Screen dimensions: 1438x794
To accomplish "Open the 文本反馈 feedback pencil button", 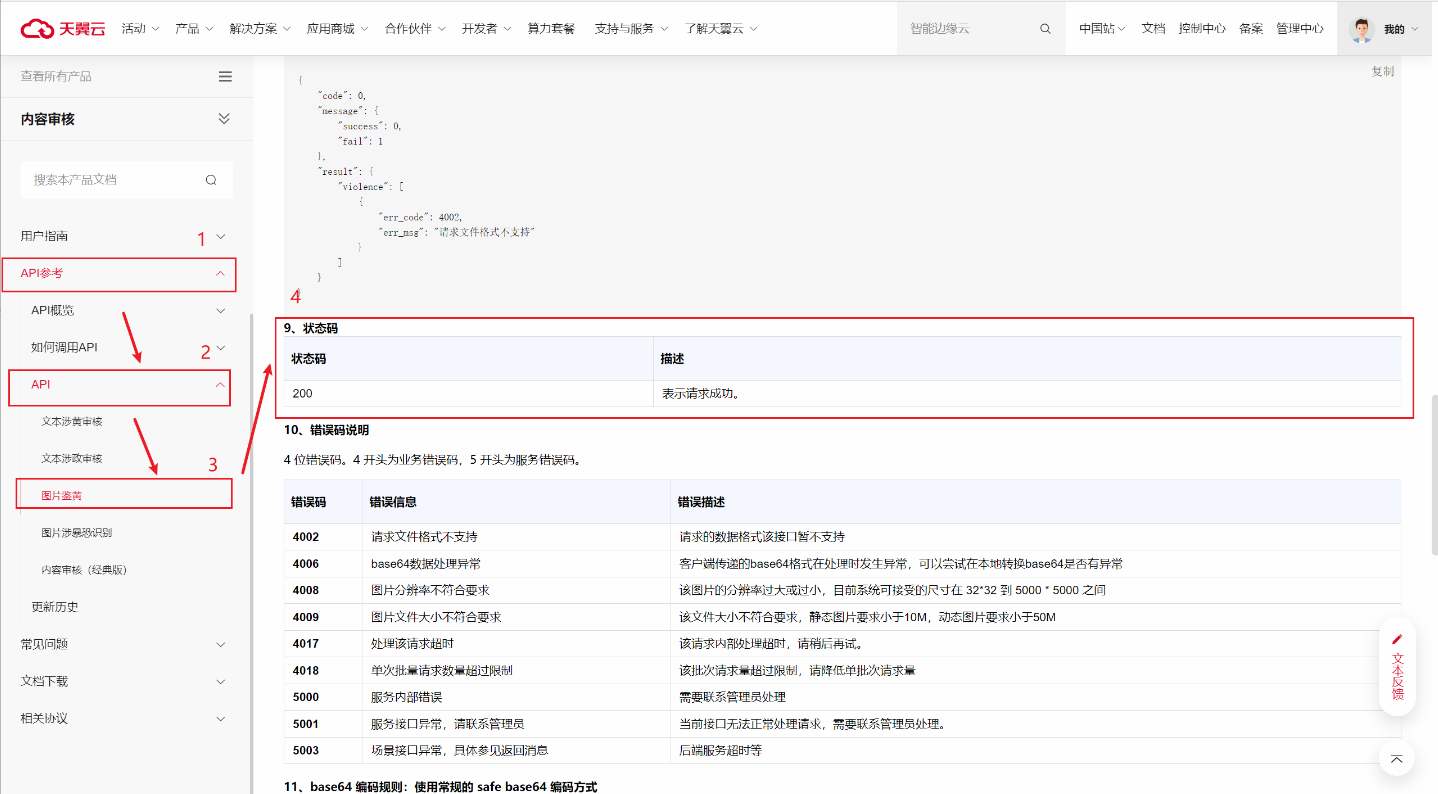I will point(1397,640).
